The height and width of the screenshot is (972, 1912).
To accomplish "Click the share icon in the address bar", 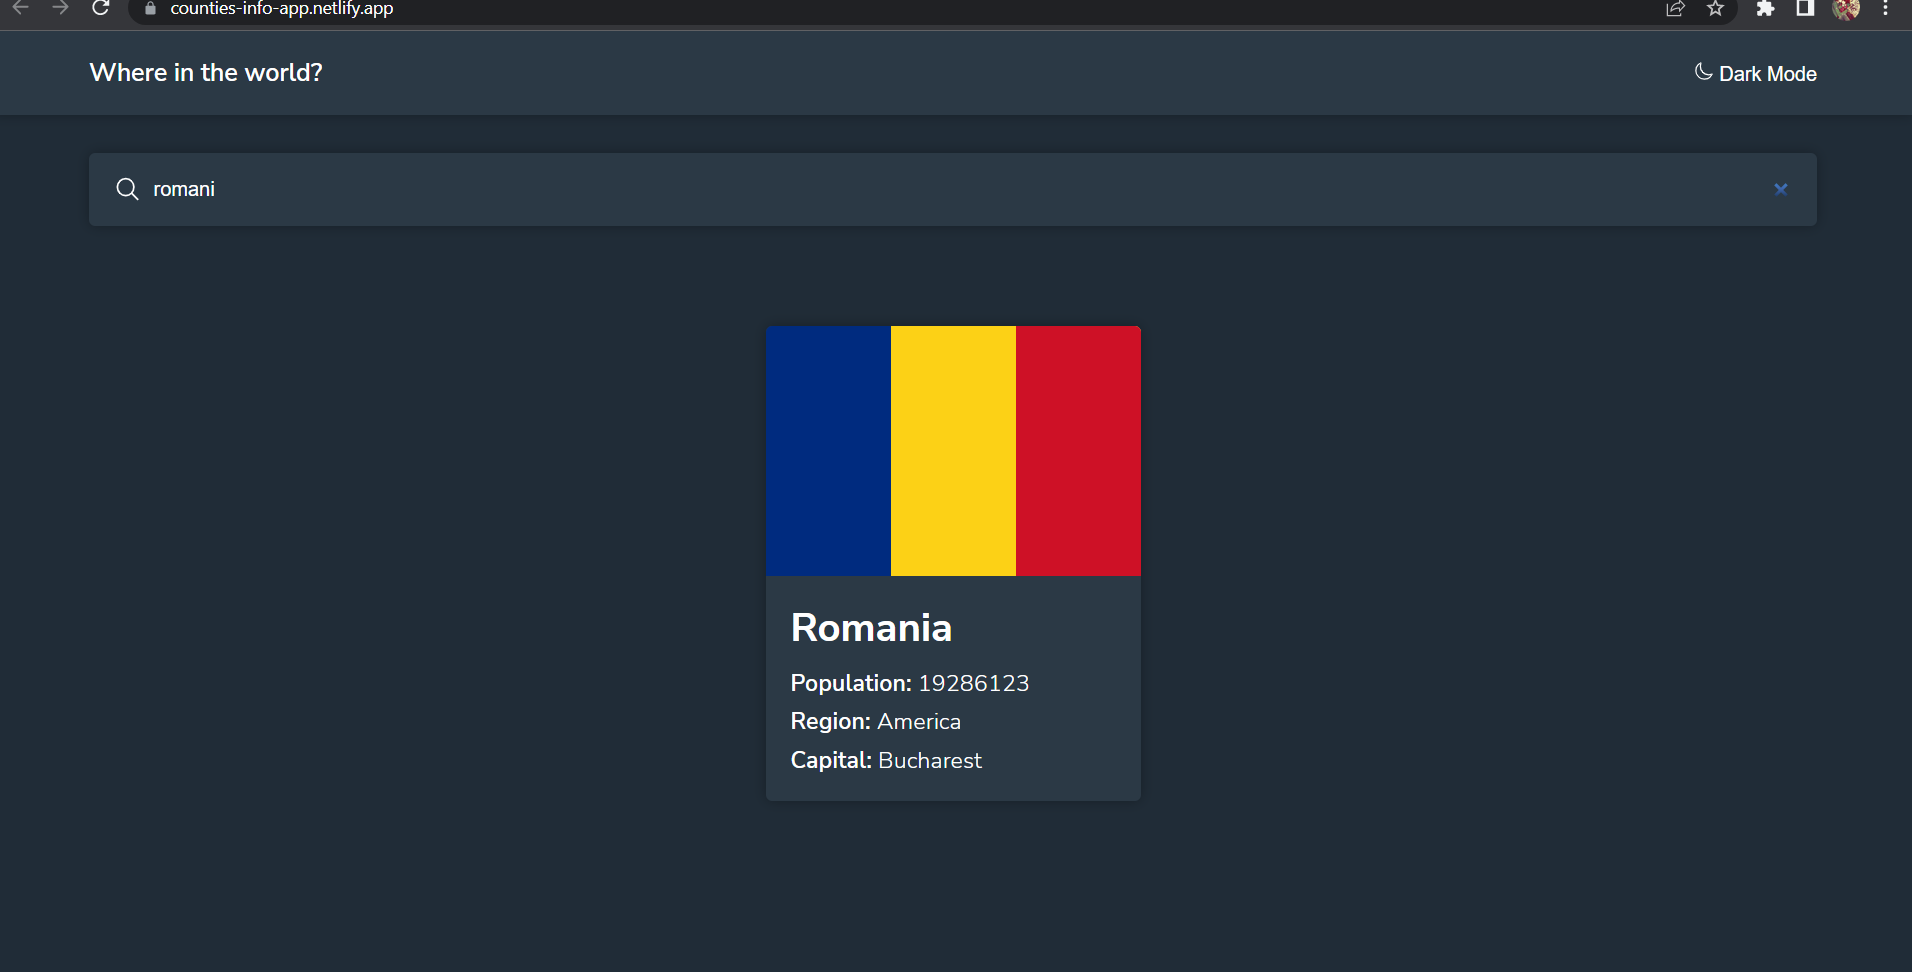I will coord(1675,9).
